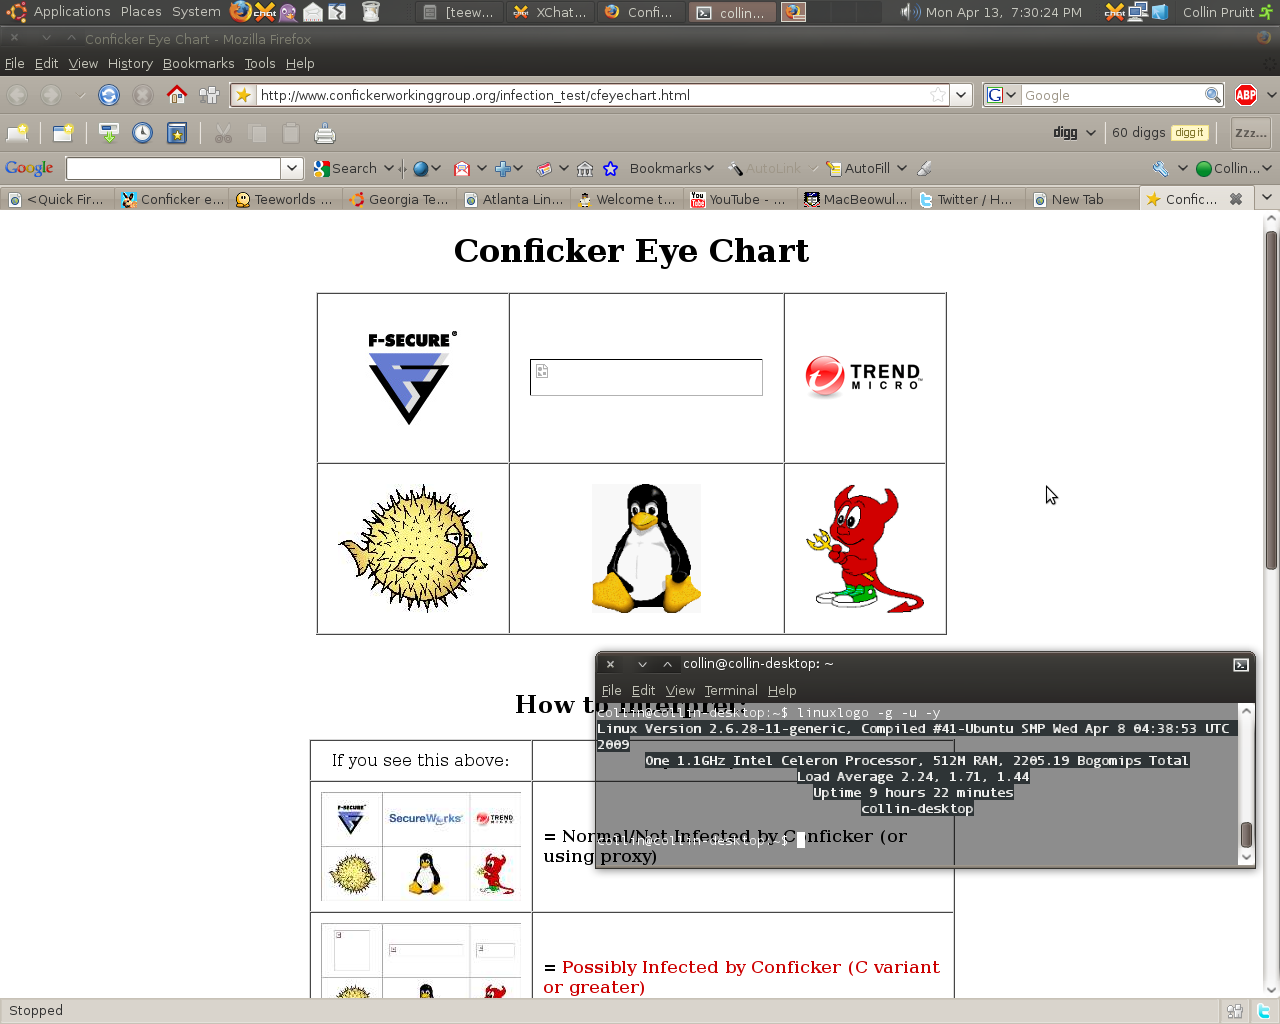1280x1024 pixels.
Task: Click the Zzz... sleep button in the toolbar
Action: 1251,132
